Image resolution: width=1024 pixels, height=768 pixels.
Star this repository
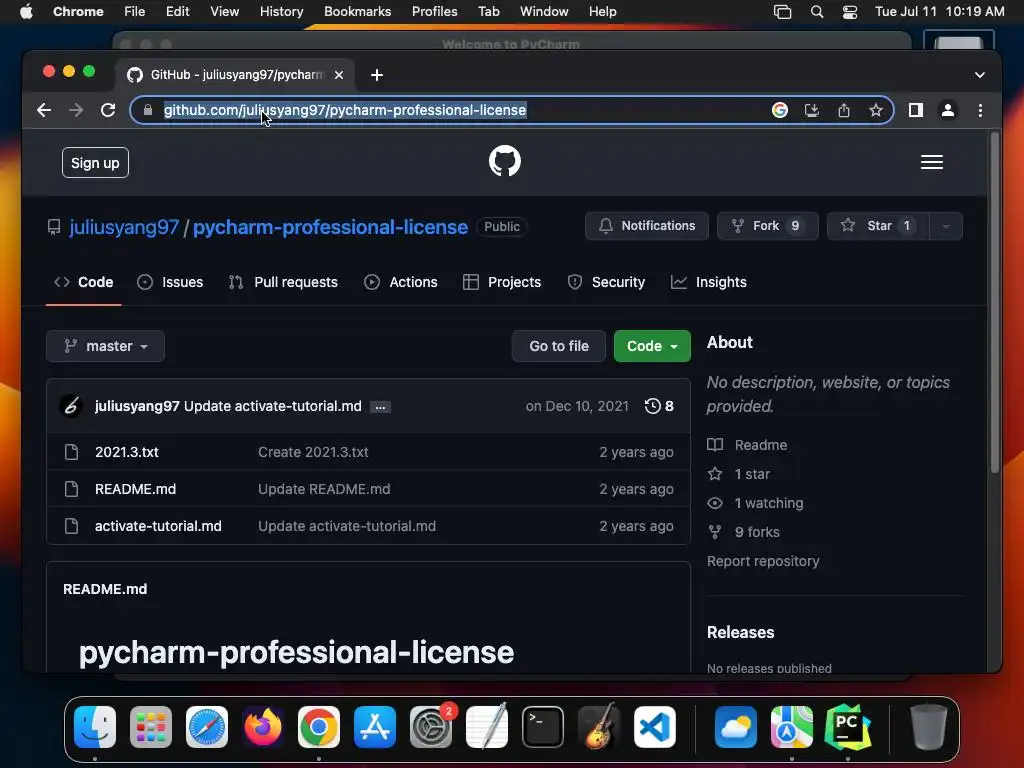pos(878,226)
